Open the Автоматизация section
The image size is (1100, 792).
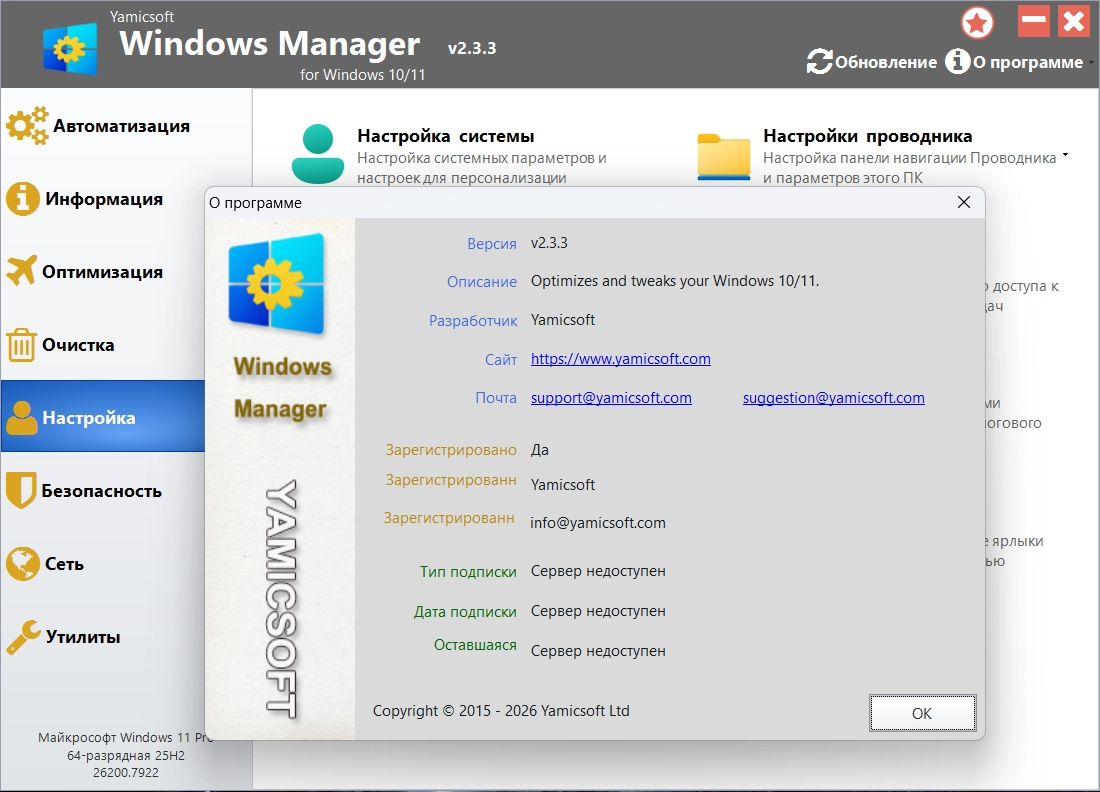(x=121, y=126)
